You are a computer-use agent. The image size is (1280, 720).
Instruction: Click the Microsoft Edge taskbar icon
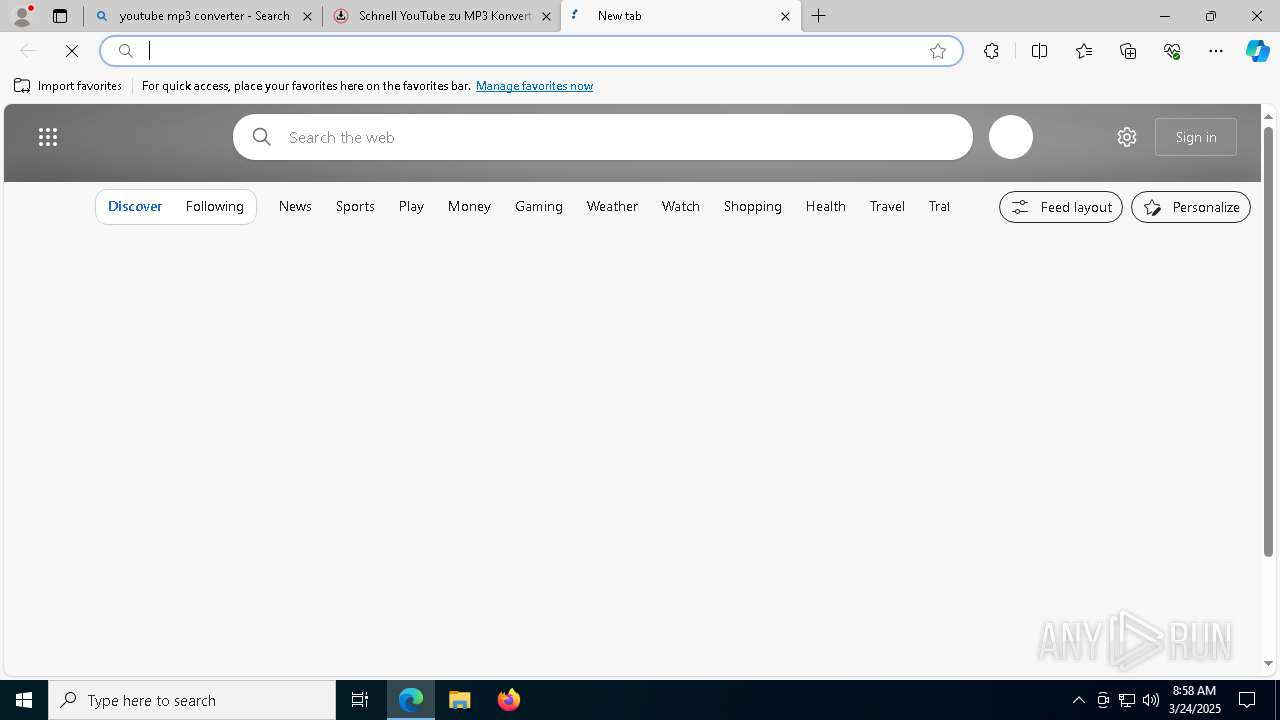point(411,700)
